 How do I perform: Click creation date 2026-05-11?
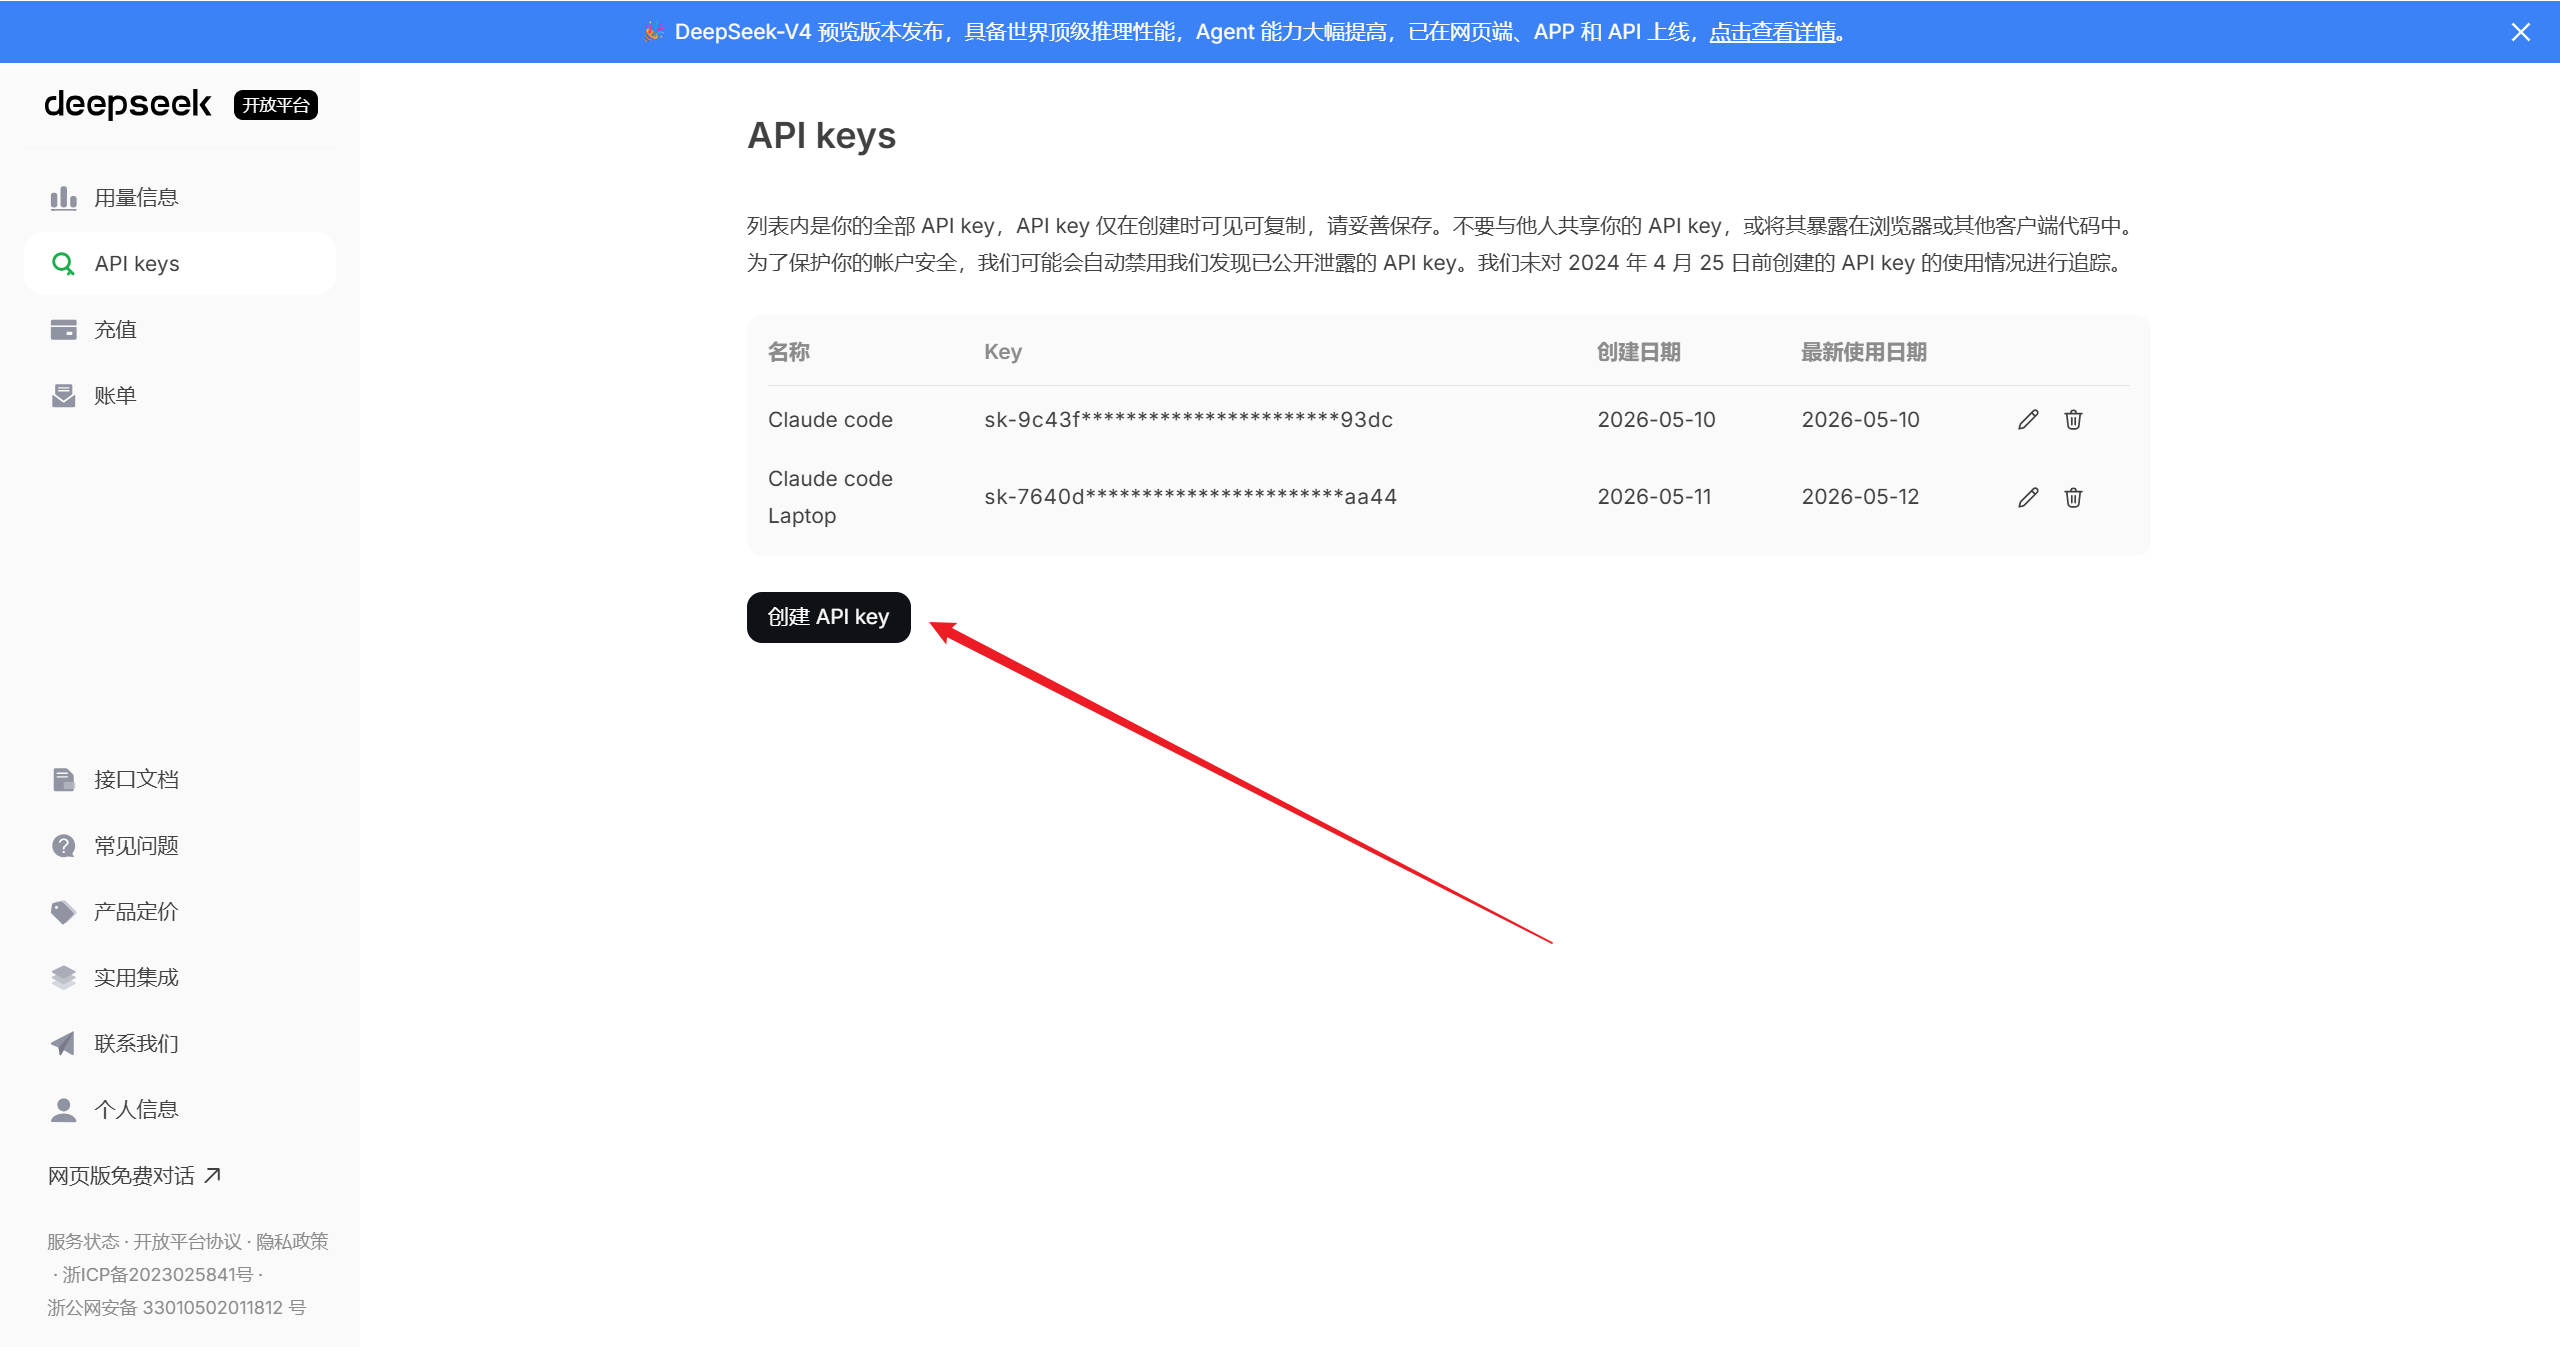[x=1654, y=497]
